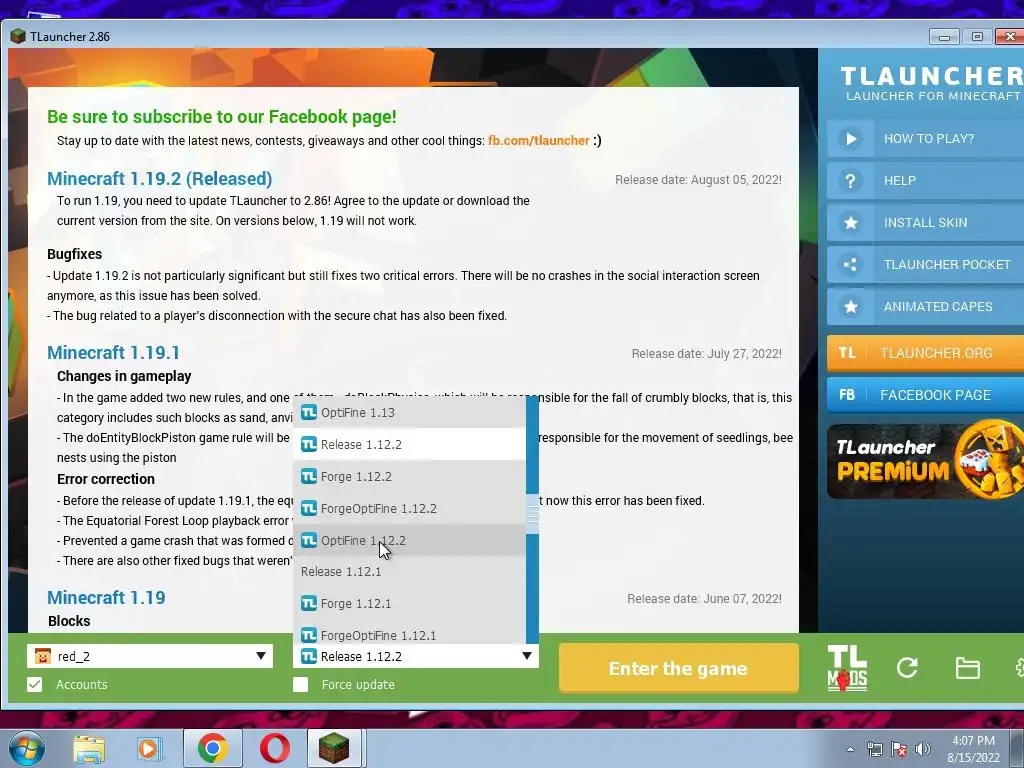Choose ForgeOptiFine 1.12.2 from the list
Screen dimensions: 1024x768
(x=409, y=508)
